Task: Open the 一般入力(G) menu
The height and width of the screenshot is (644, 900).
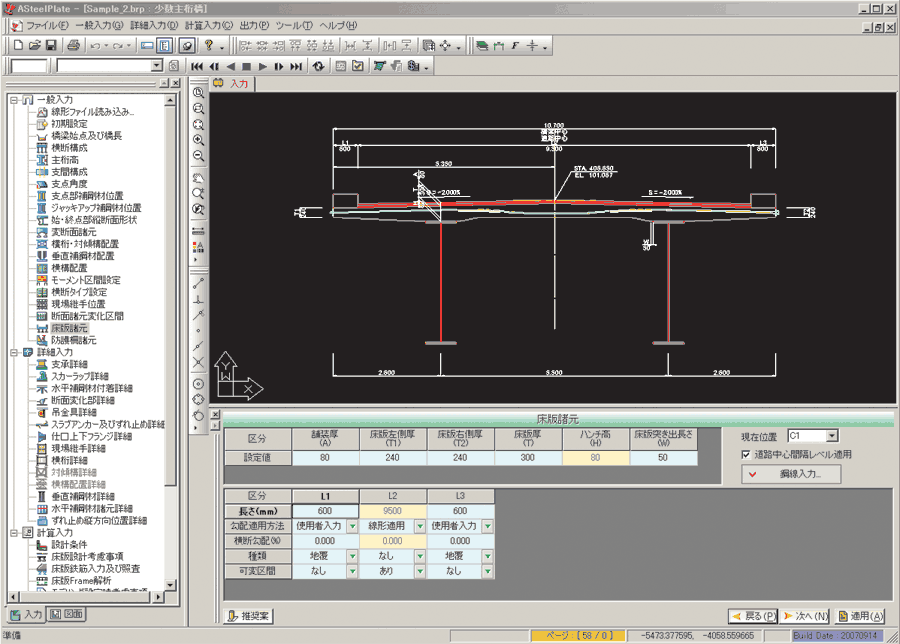Action: click(x=99, y=25)
